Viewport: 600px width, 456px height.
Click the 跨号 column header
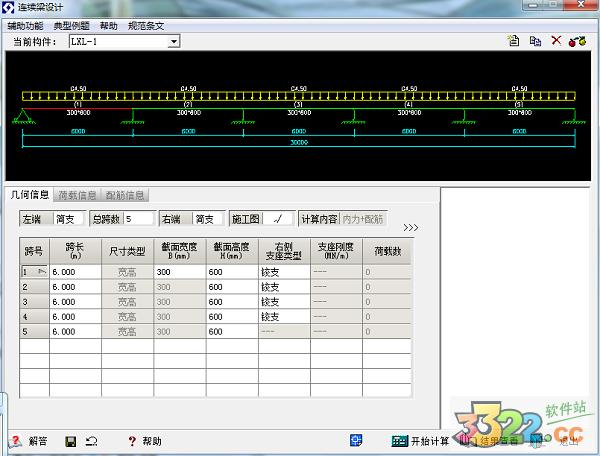tap(34, 251)
